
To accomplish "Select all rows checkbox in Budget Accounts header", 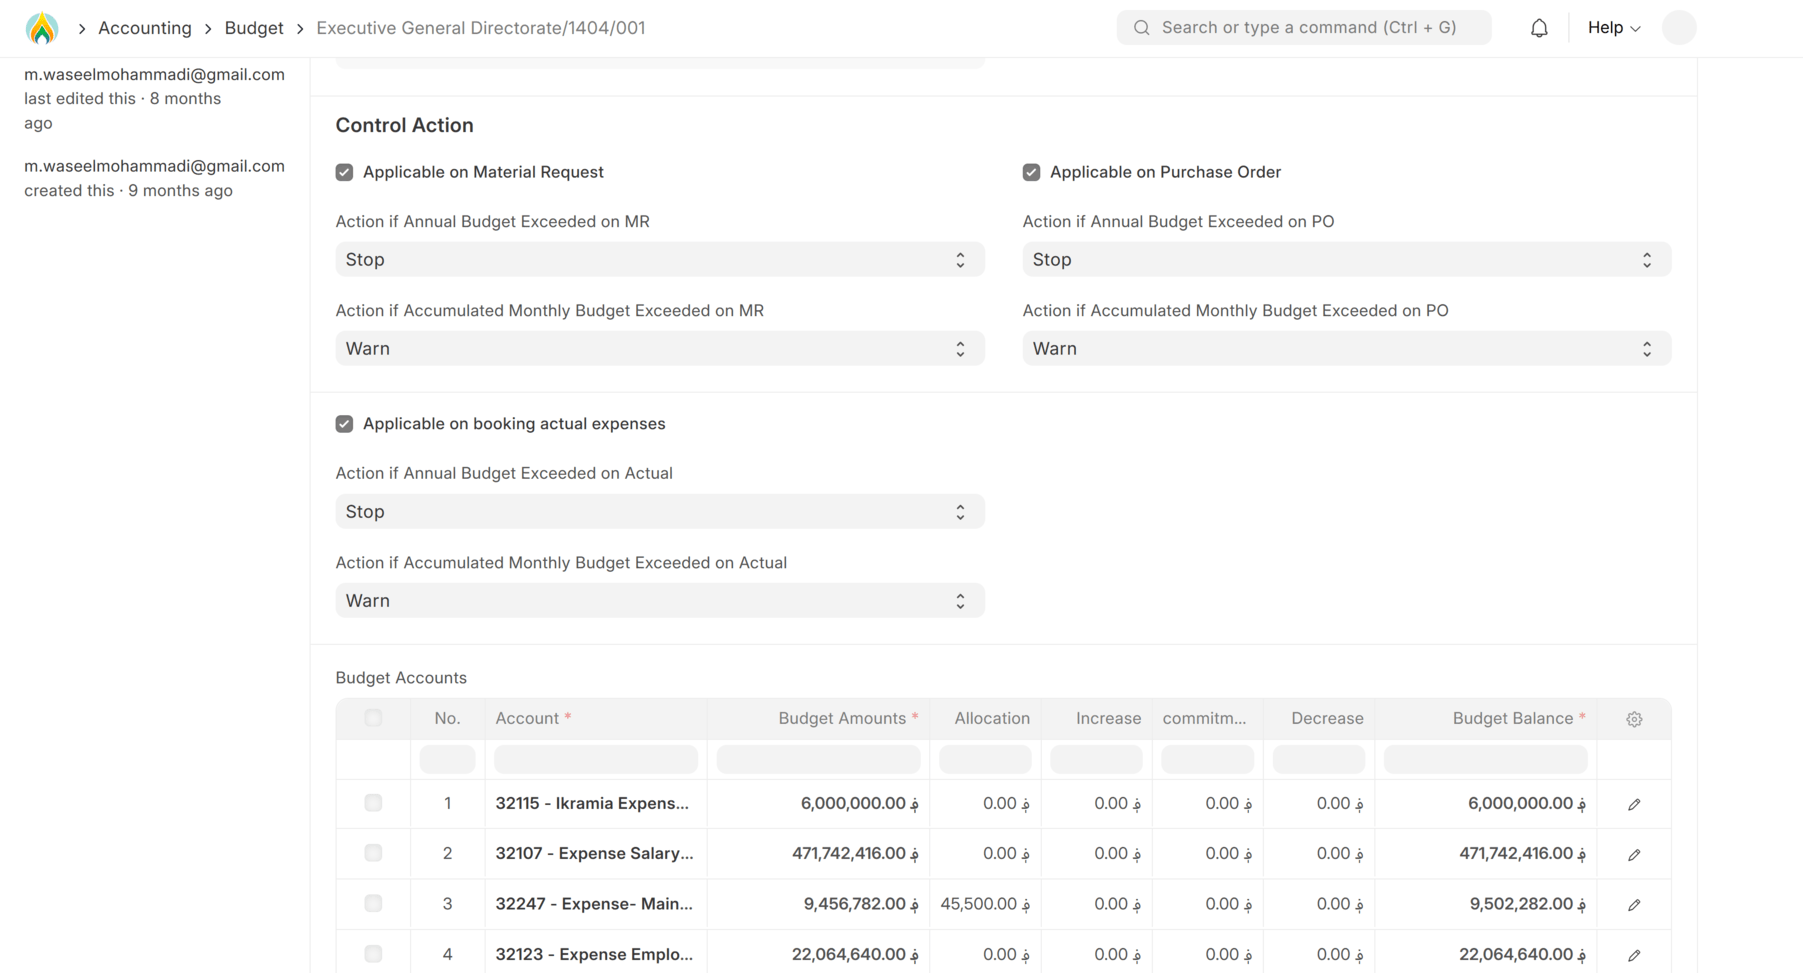I will (x=373, y=718).
